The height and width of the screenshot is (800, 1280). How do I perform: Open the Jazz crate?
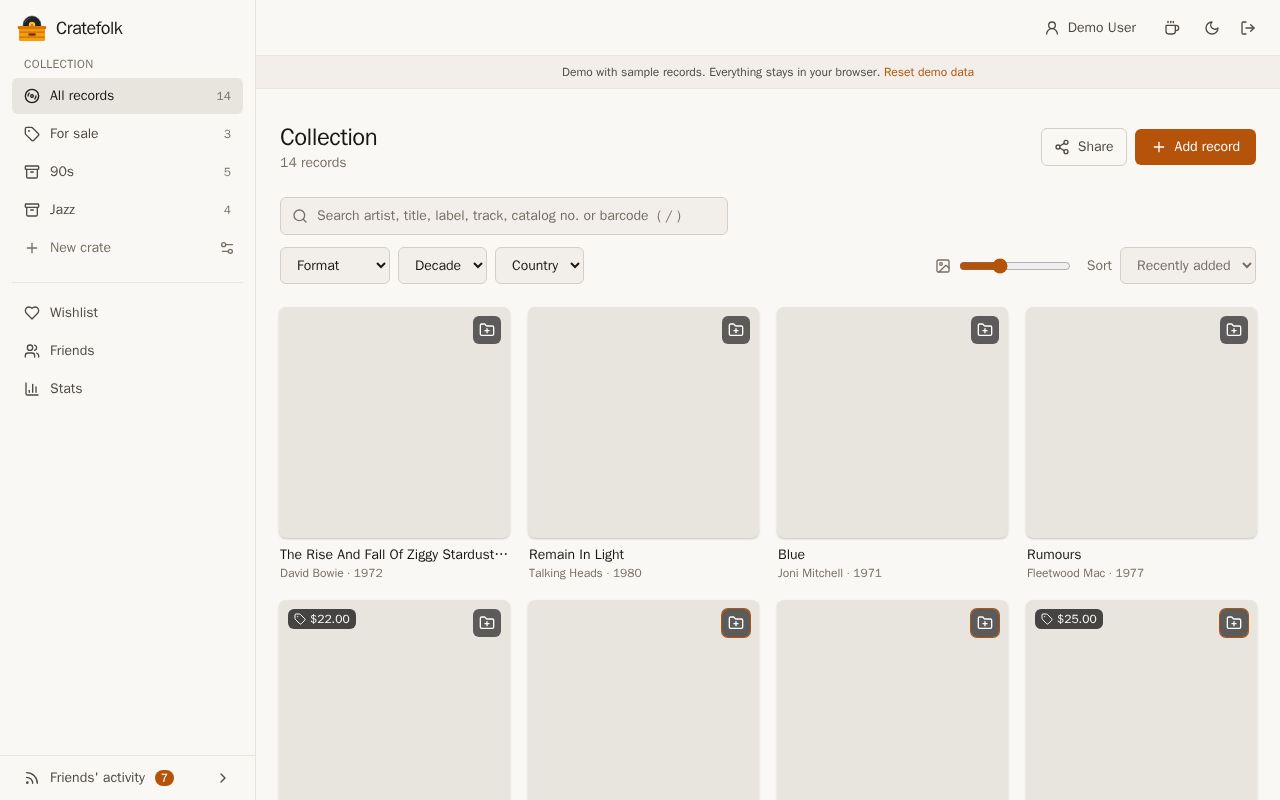(127, 210)
